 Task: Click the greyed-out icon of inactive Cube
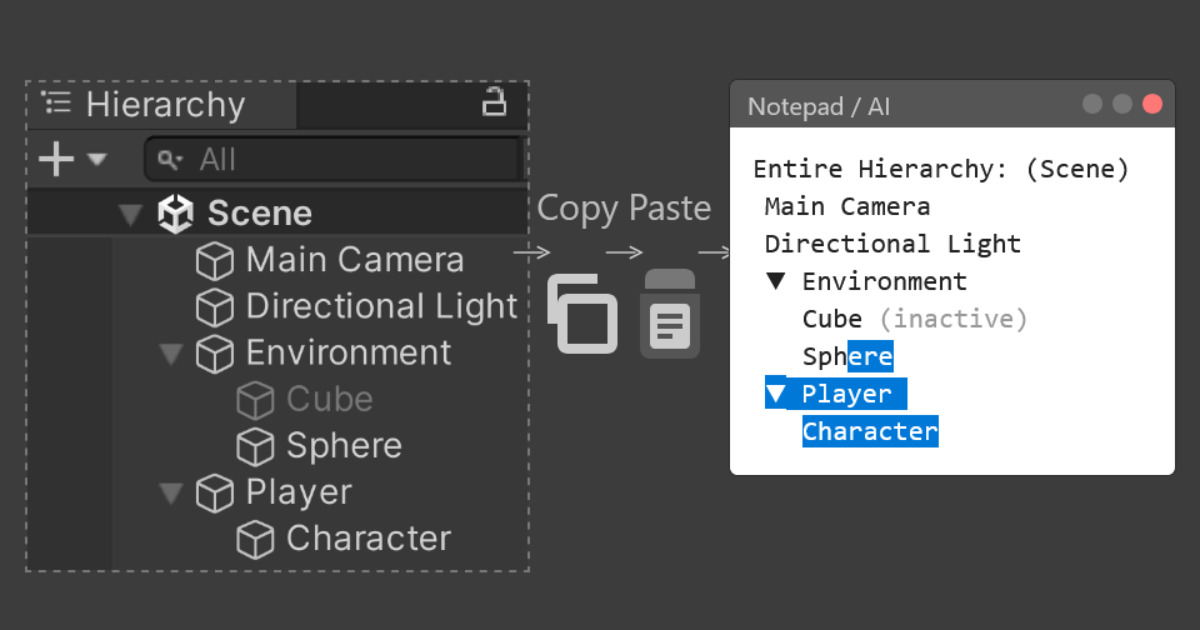[256, 399]
